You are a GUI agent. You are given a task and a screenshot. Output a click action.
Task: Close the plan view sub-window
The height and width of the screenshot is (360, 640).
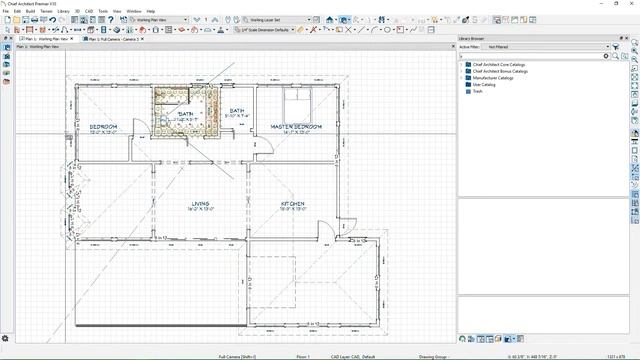tap(453, 47)
